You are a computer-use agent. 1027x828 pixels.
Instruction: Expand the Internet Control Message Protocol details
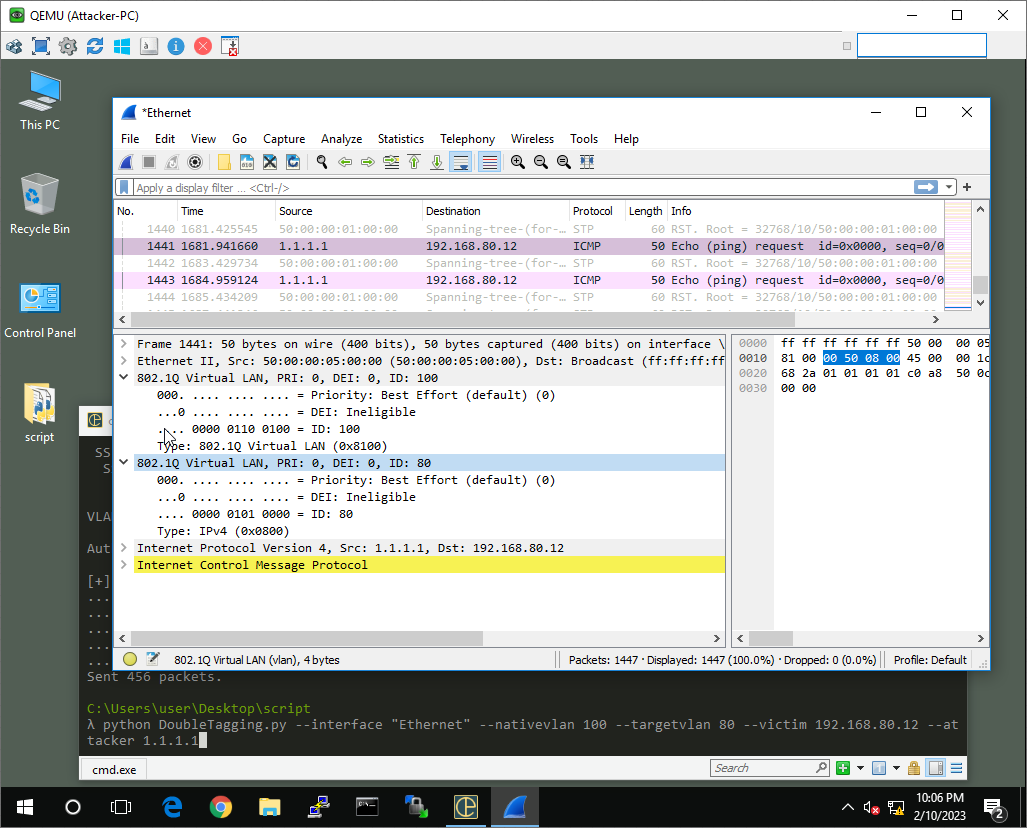coord(124,564)
